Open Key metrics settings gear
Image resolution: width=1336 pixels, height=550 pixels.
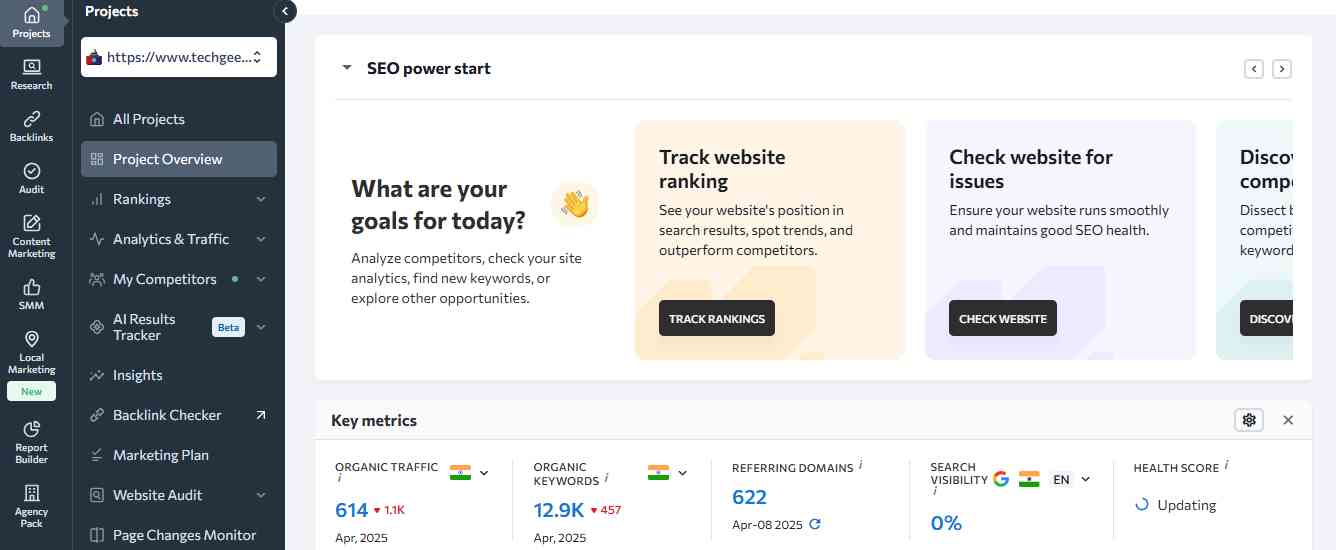tap(1249, 420)
